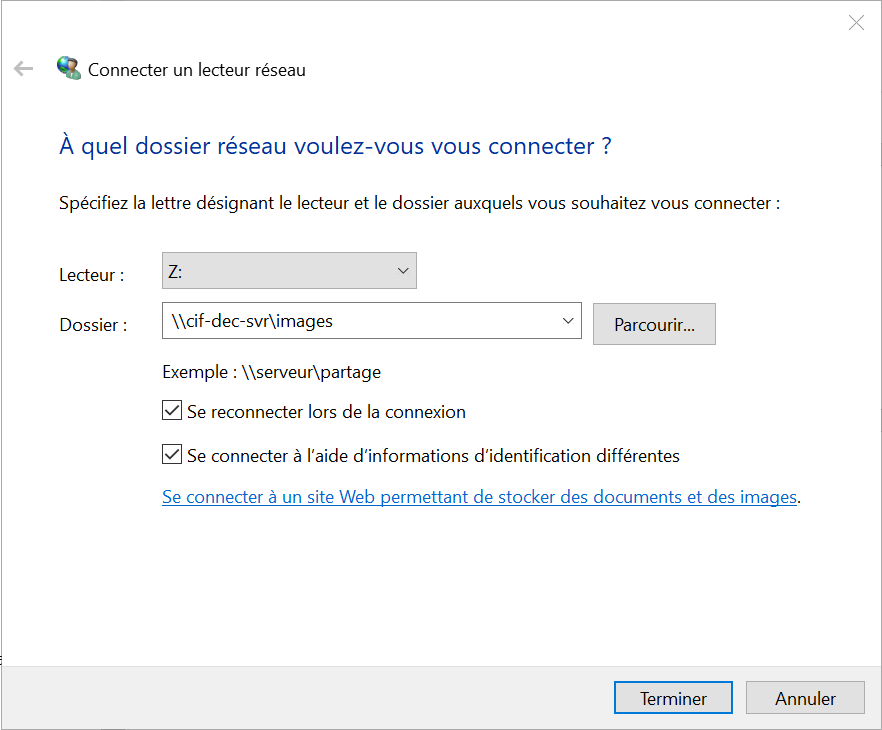The width and height of the screenshot is (882, 730).
Task: Close the dialog with the X button
Action: 856,23
